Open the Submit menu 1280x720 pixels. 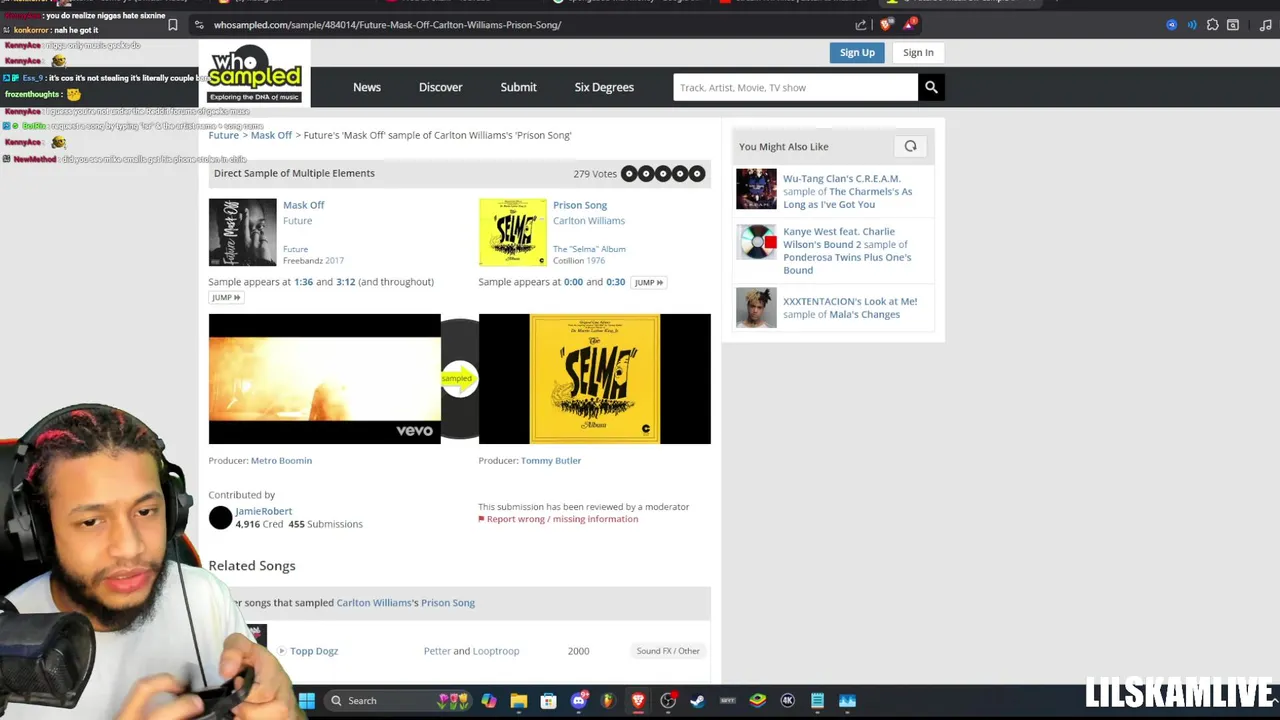(x=518, y=87)
